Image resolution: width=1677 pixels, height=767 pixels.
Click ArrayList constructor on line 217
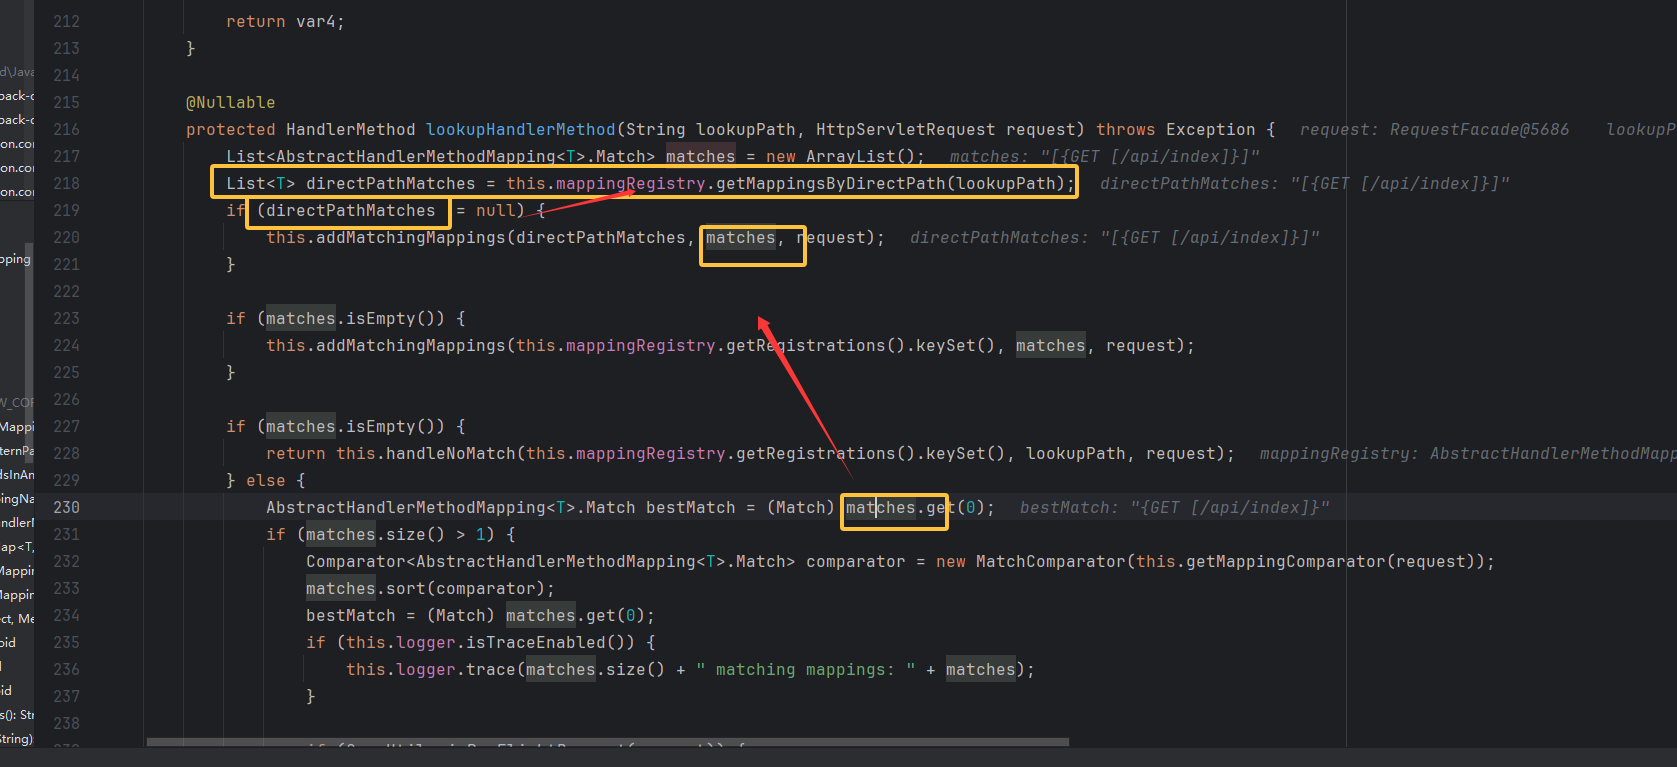tap(850, 156)
